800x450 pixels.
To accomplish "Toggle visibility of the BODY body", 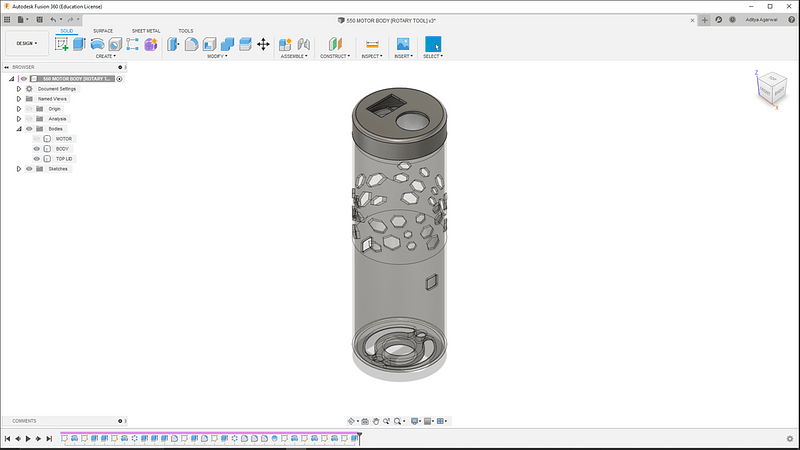I will [x=36, y=149].
